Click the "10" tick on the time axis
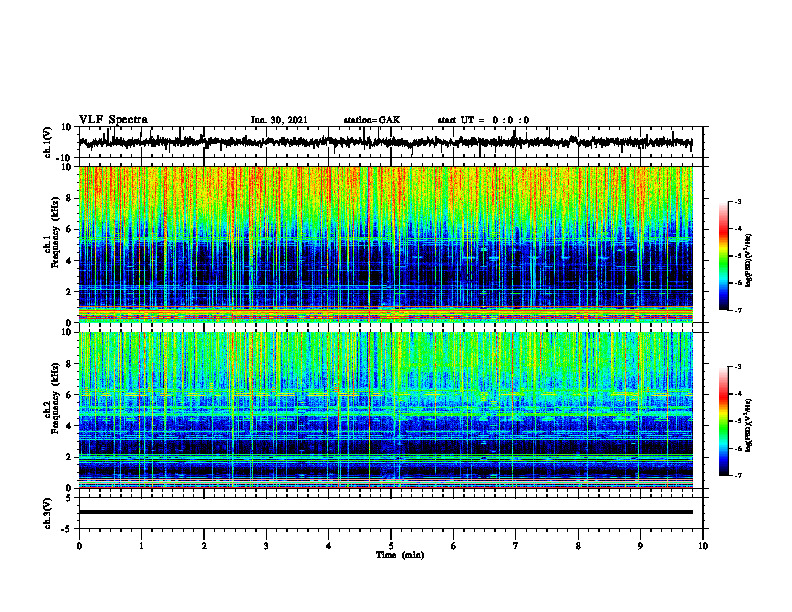The width and height of the screenshot is (792, 612). coord(703,546)
